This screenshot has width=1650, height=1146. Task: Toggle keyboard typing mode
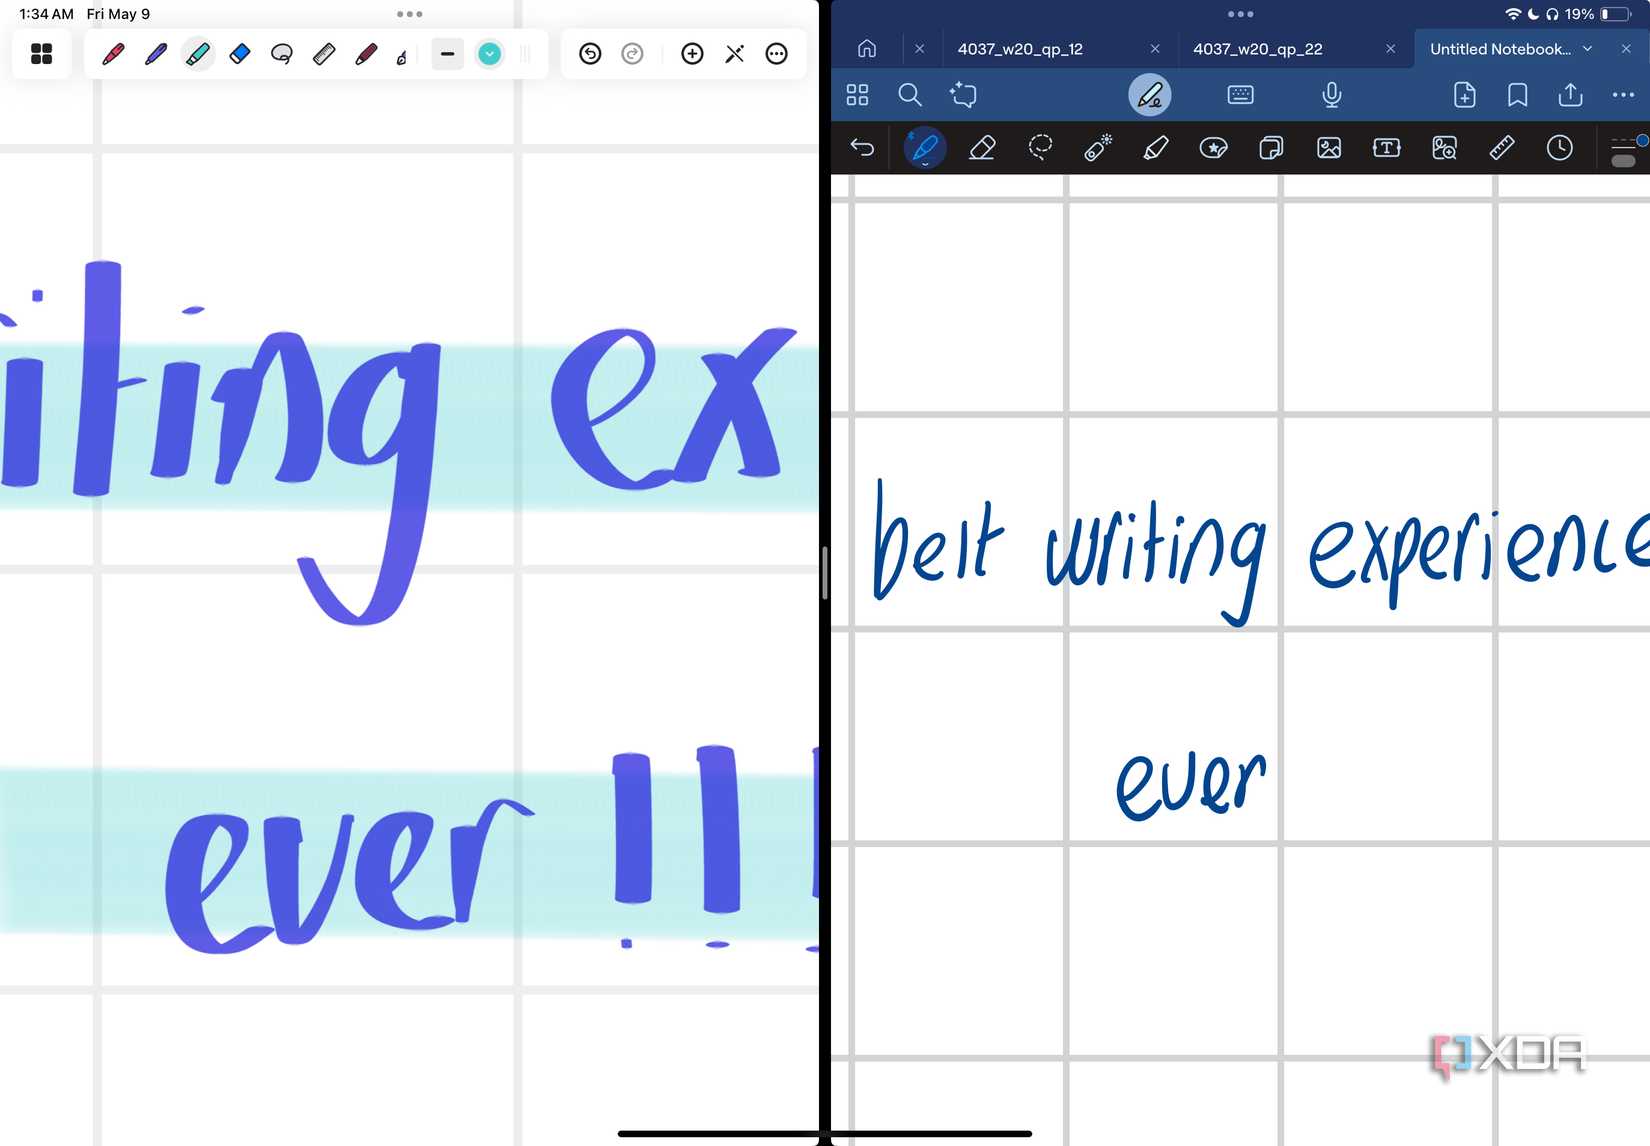(1239, 95)
